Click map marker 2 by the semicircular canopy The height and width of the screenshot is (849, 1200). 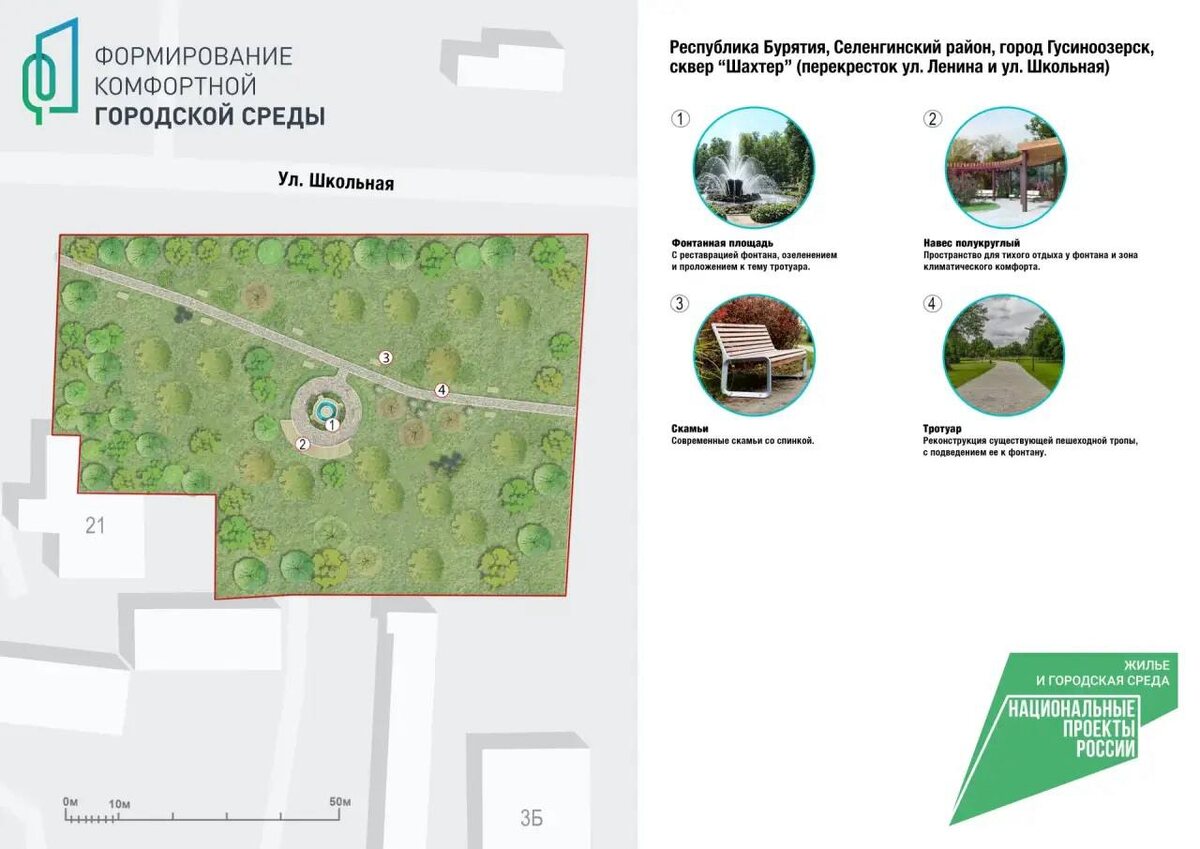(303, 443)
